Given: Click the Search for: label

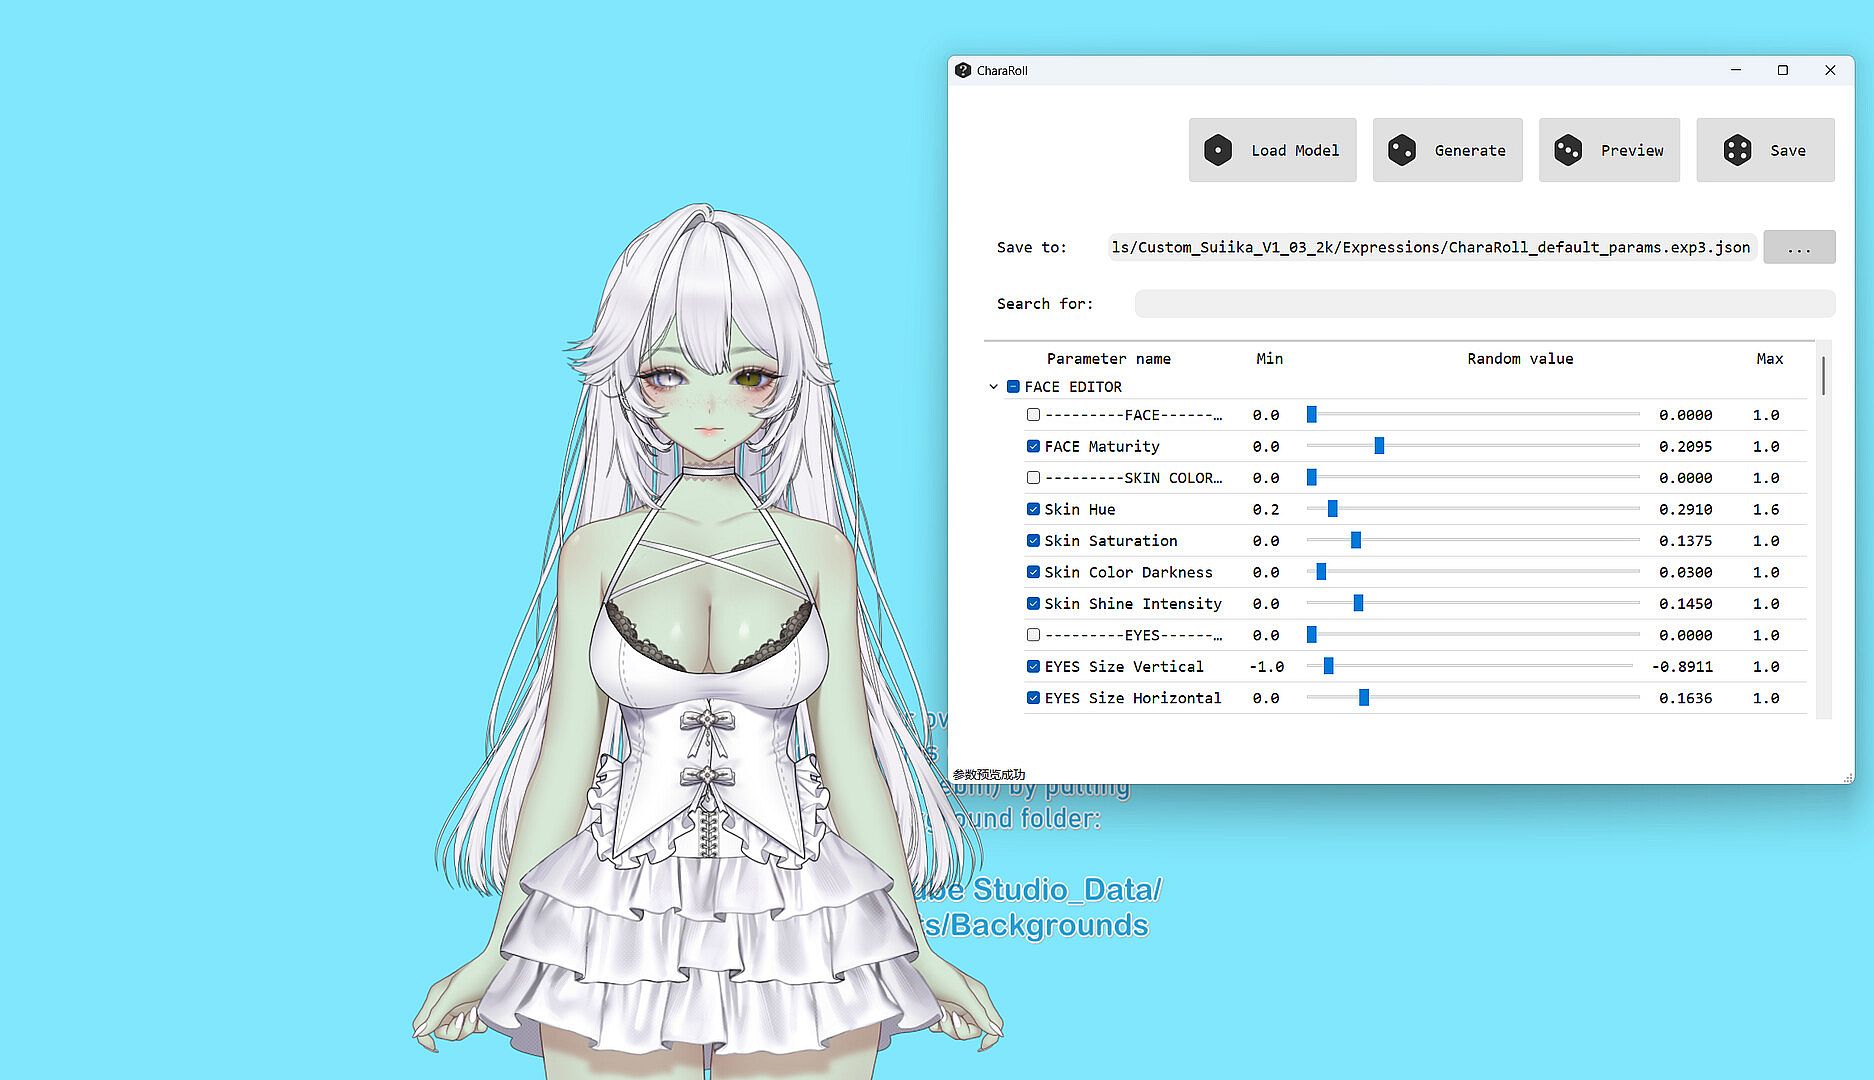Looking at the screenshot, I should (1045, 304).
